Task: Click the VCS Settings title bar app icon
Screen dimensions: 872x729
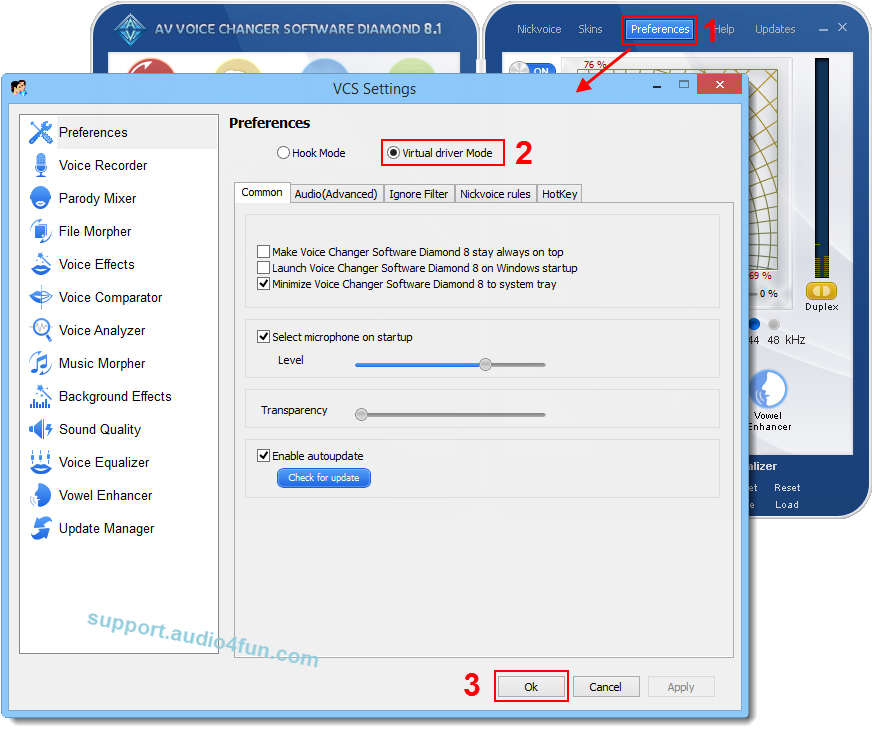Action: pos(18,88)
